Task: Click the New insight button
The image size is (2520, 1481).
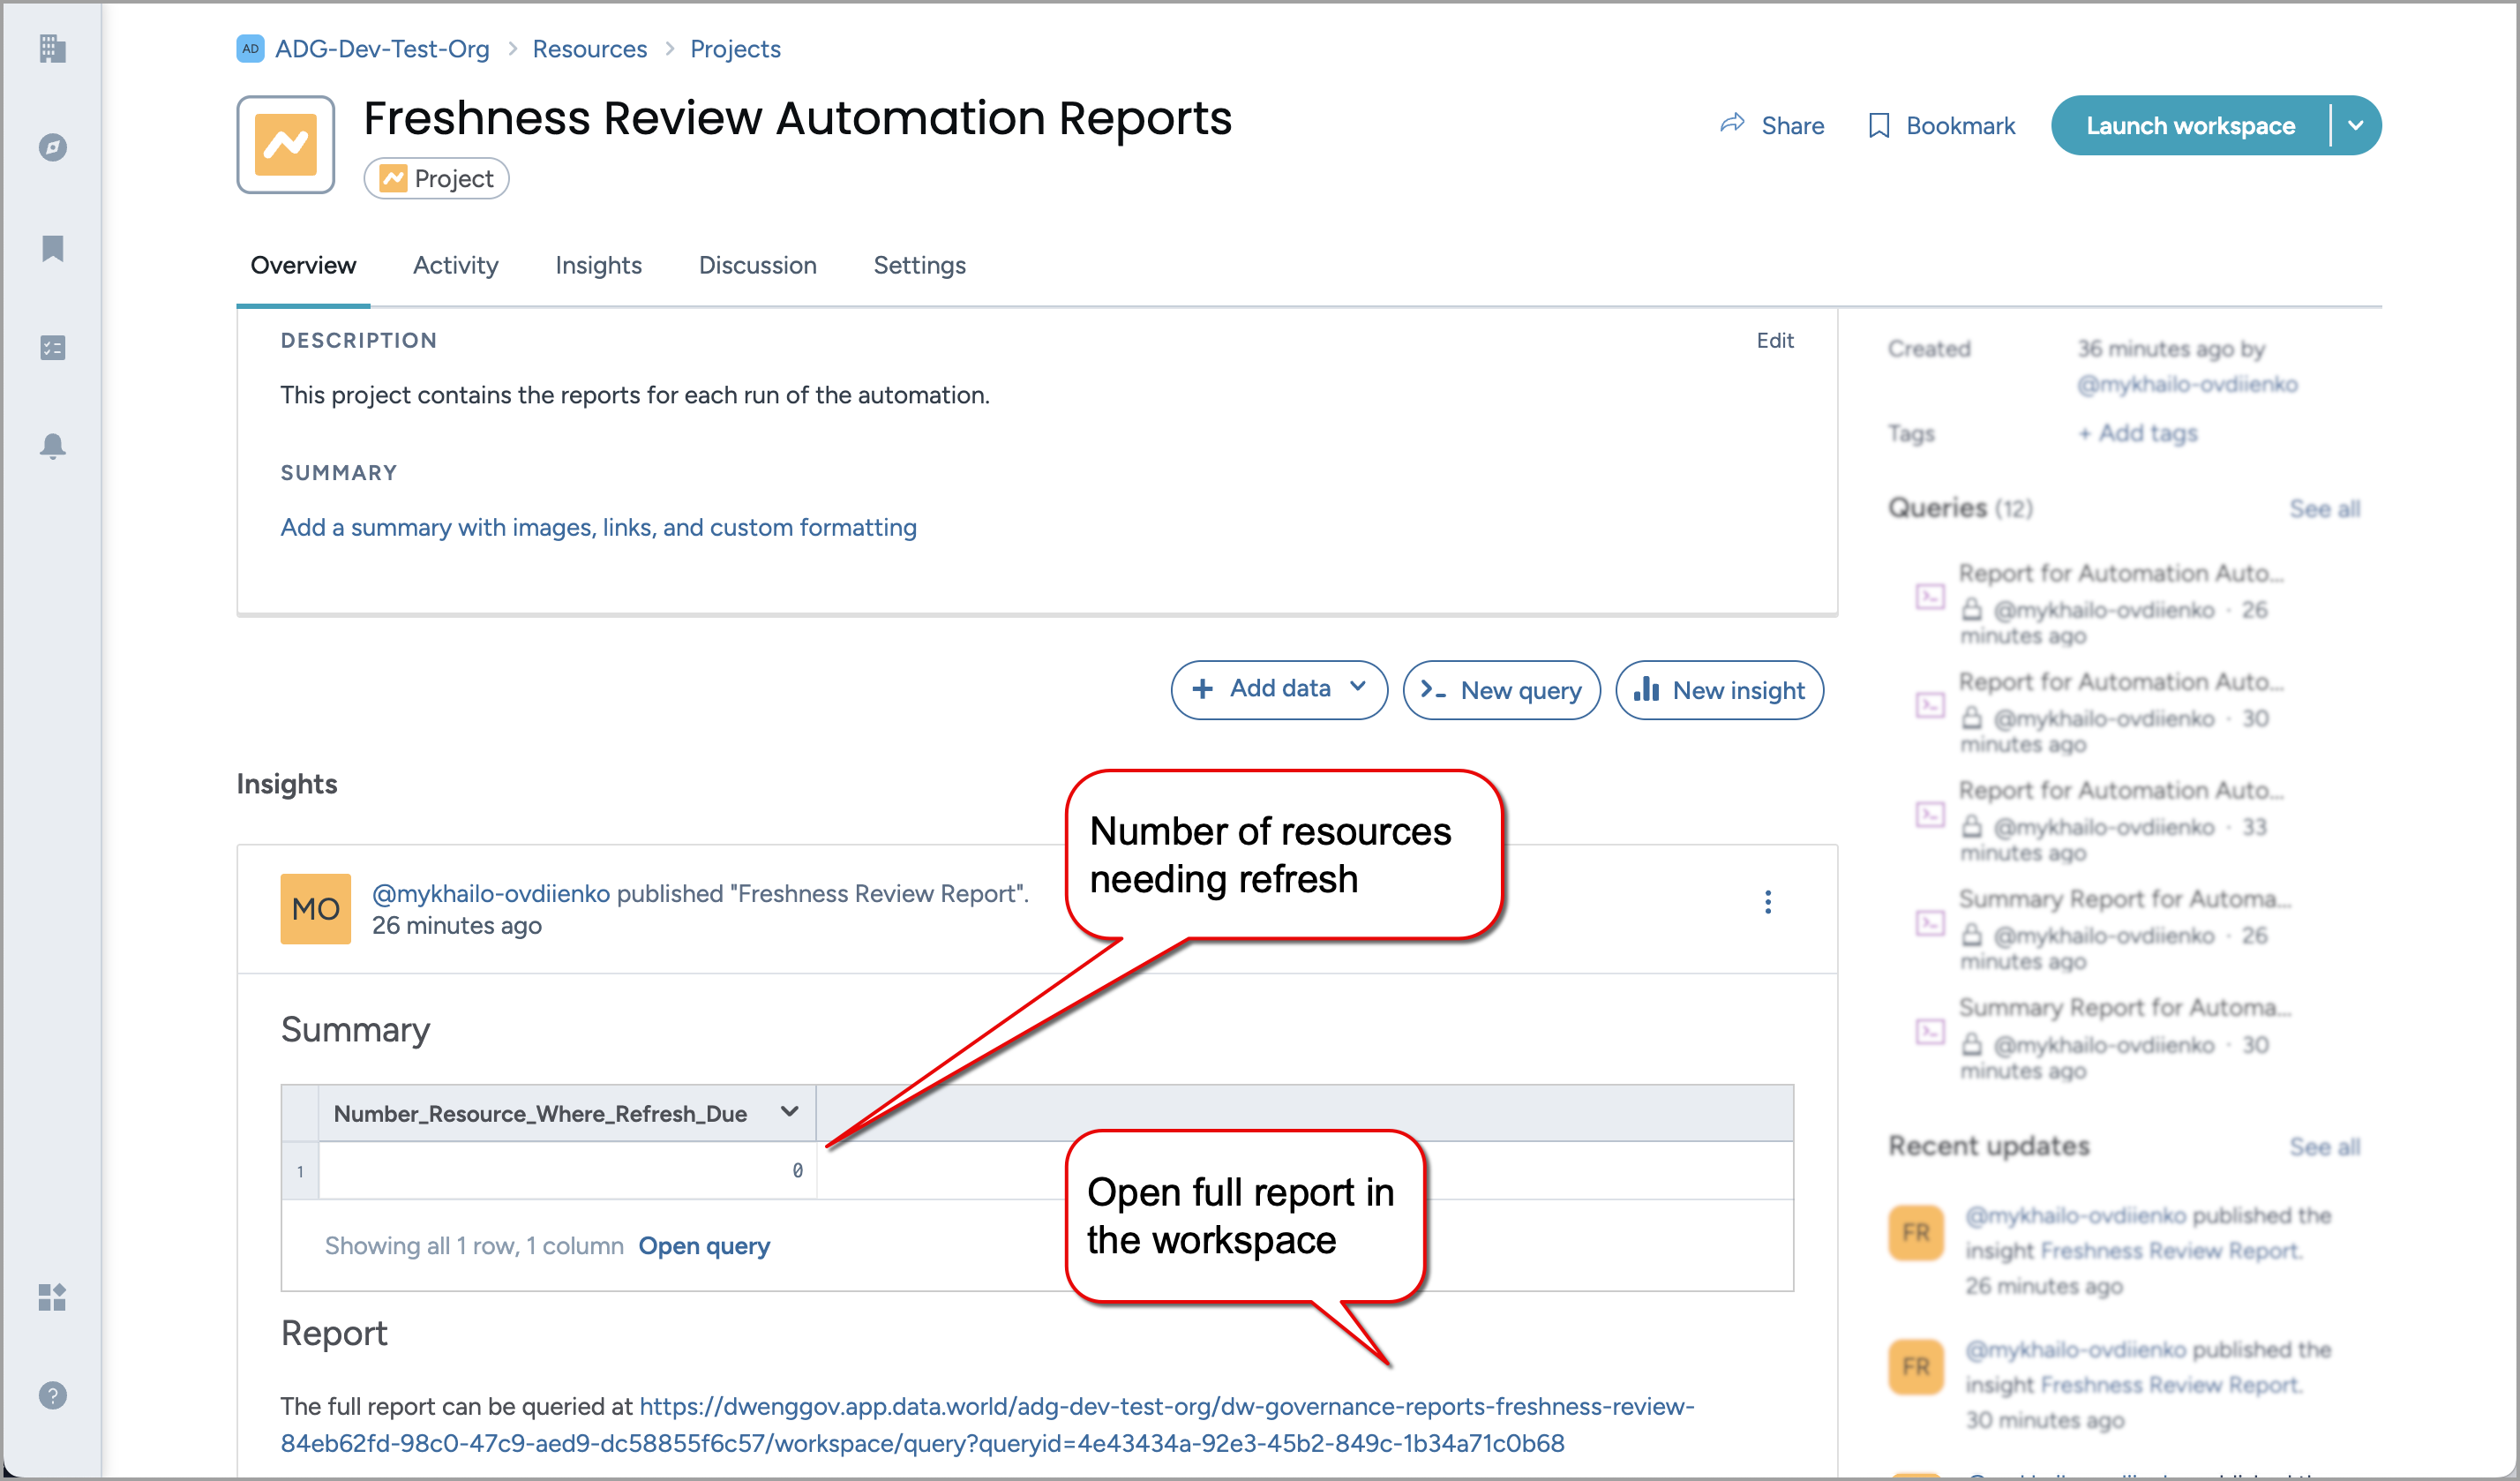Action: pyautogui.click(x=1719, y=689)
